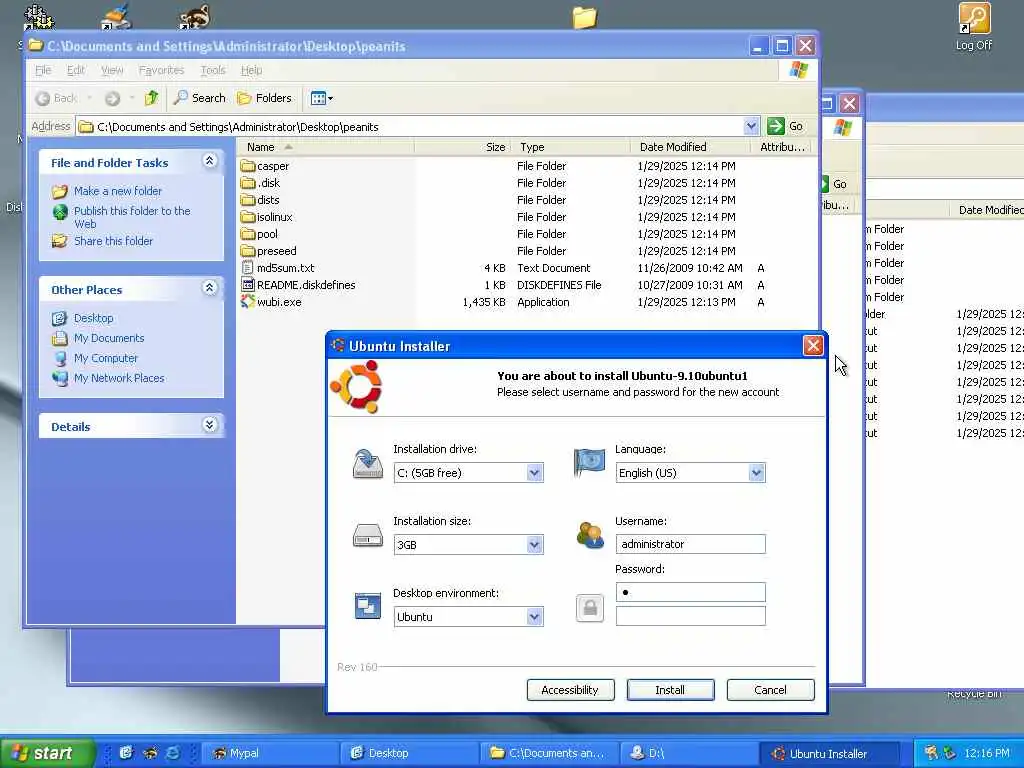Cancel the Ubuntu installation
1024x768 pixels.
click(771, 690)
